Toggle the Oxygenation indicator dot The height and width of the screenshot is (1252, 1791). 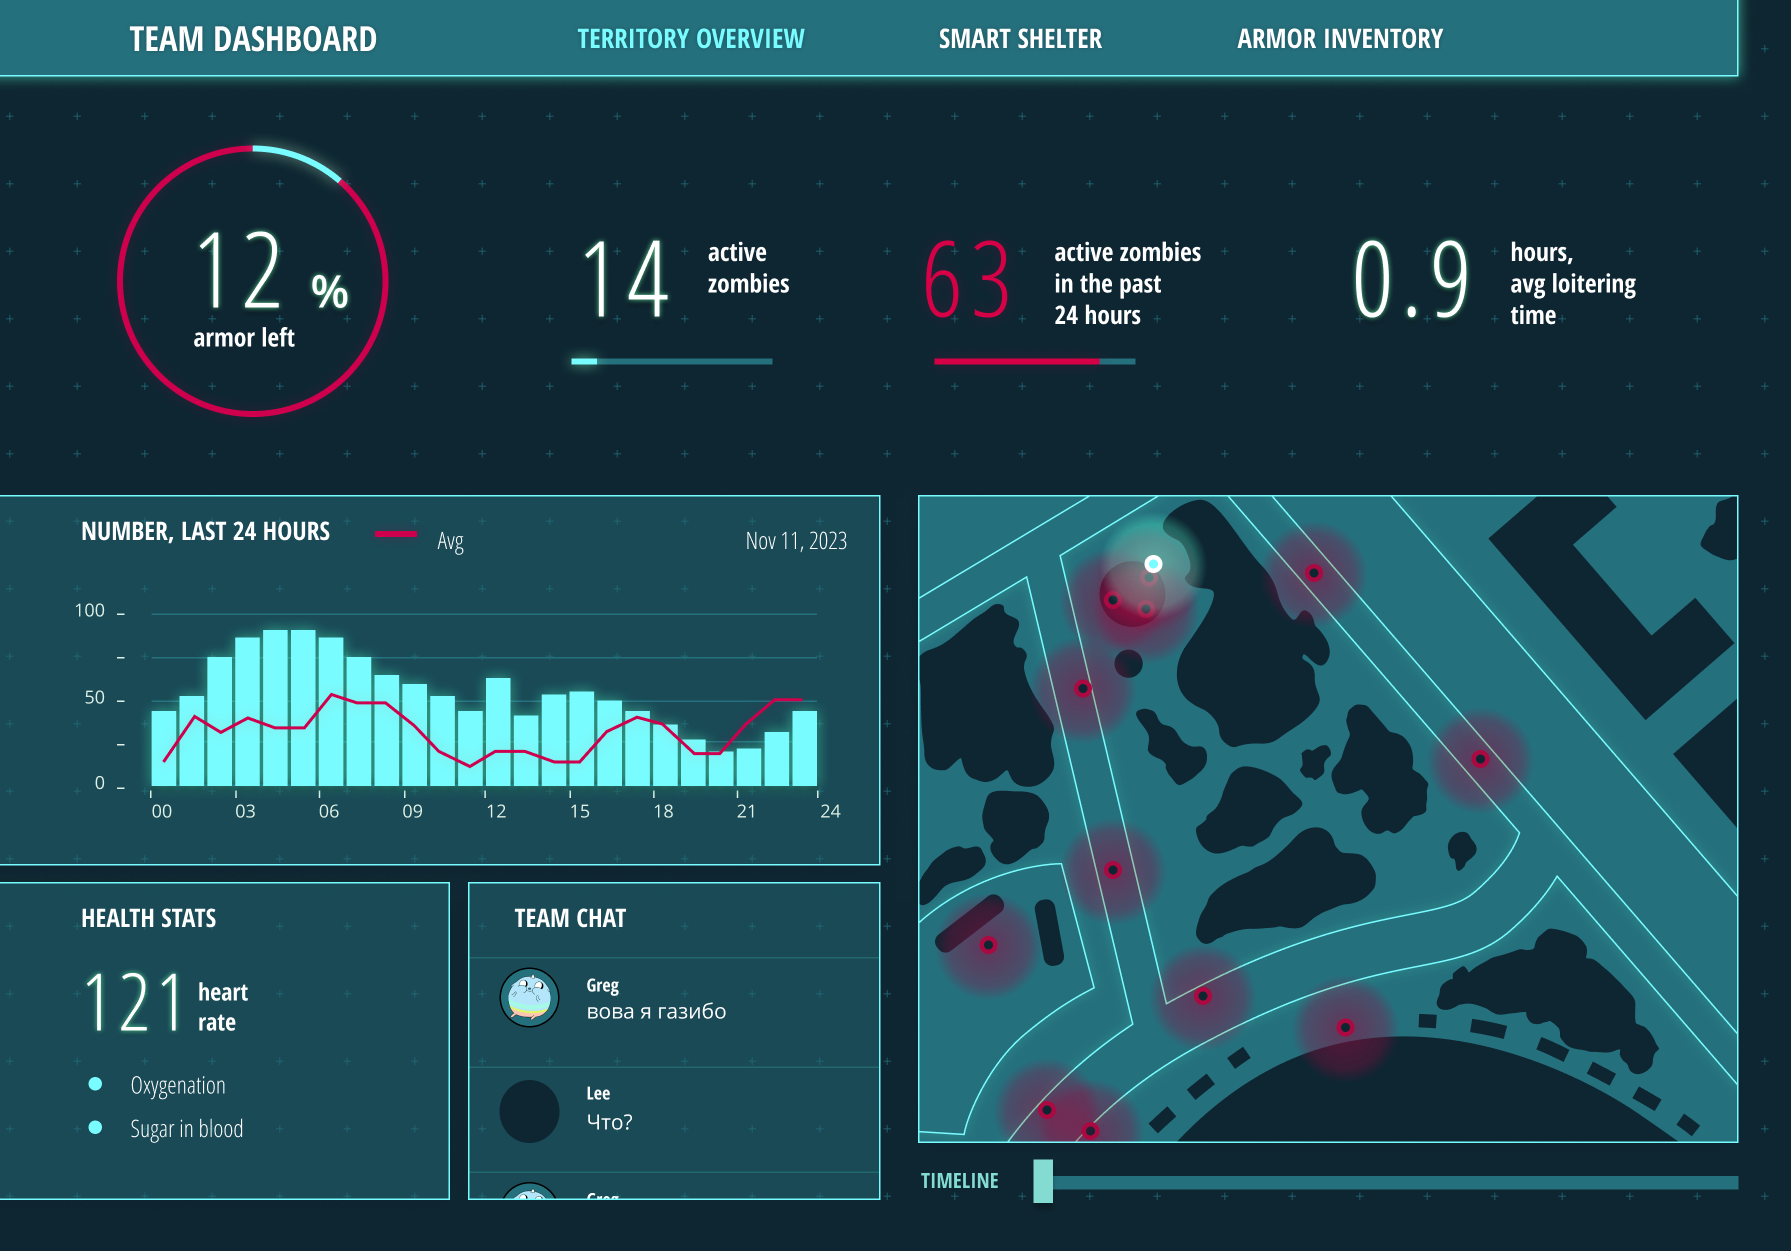coord(96,1084)
